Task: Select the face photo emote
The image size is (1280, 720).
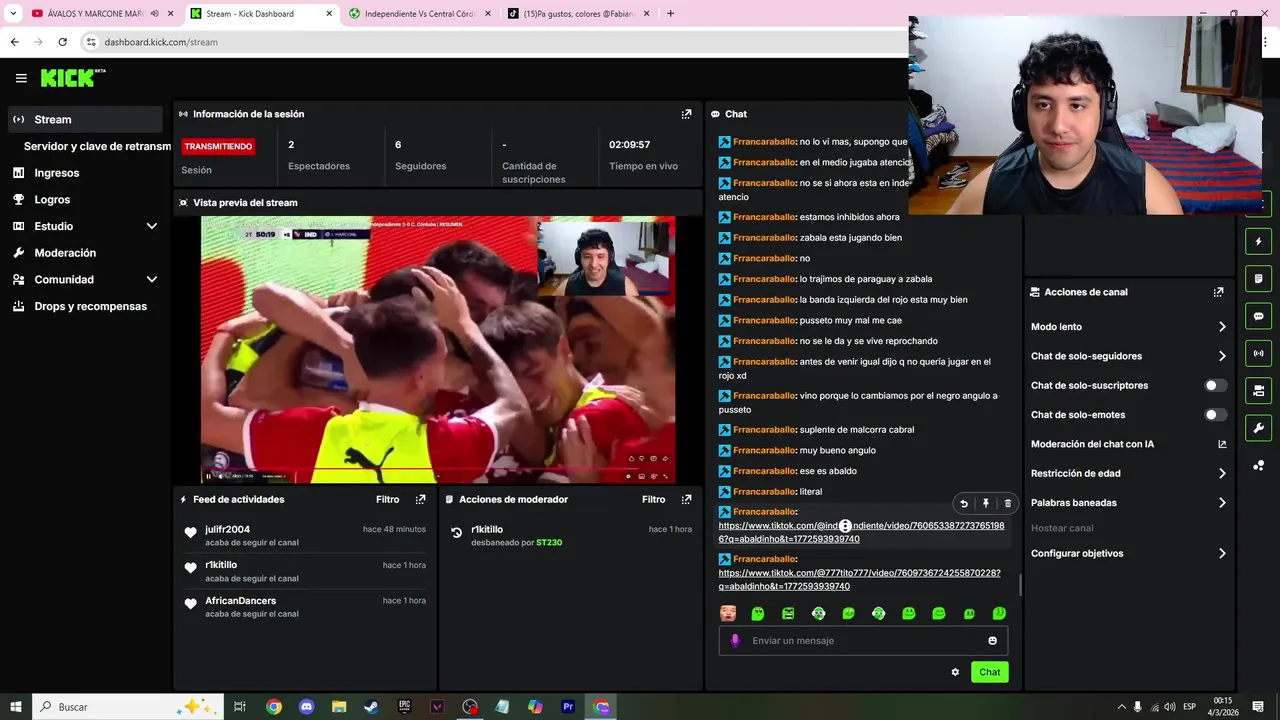Action: point(728,613)
